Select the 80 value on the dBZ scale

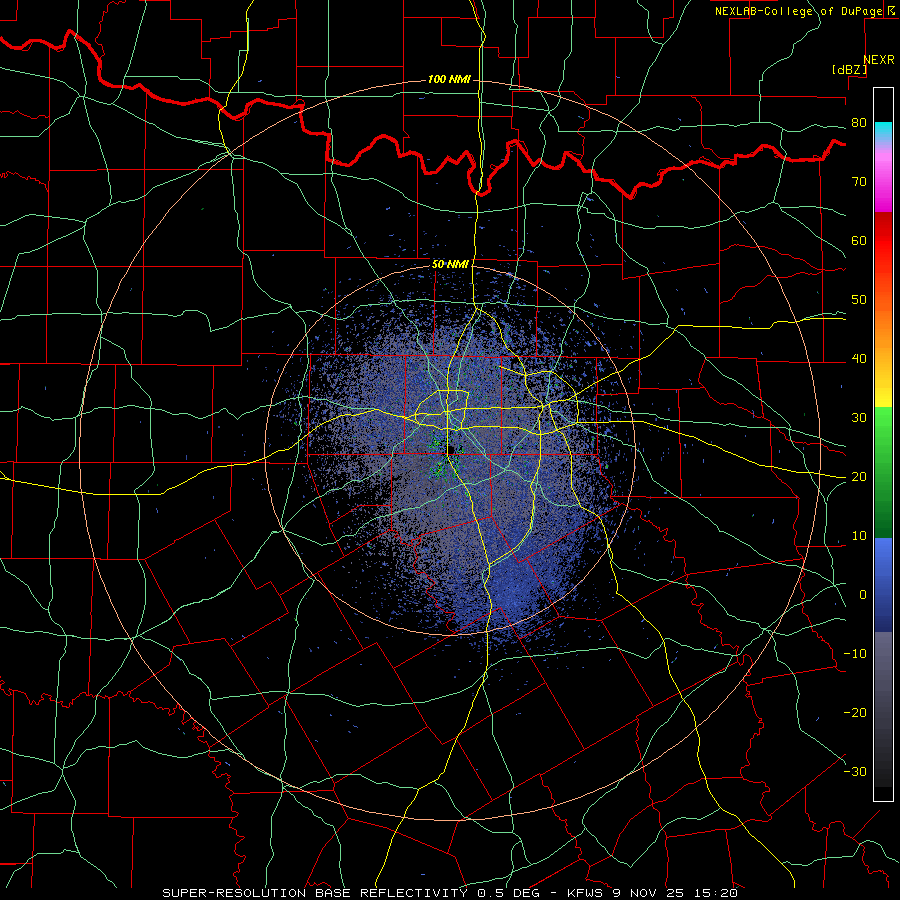[859, 123]
